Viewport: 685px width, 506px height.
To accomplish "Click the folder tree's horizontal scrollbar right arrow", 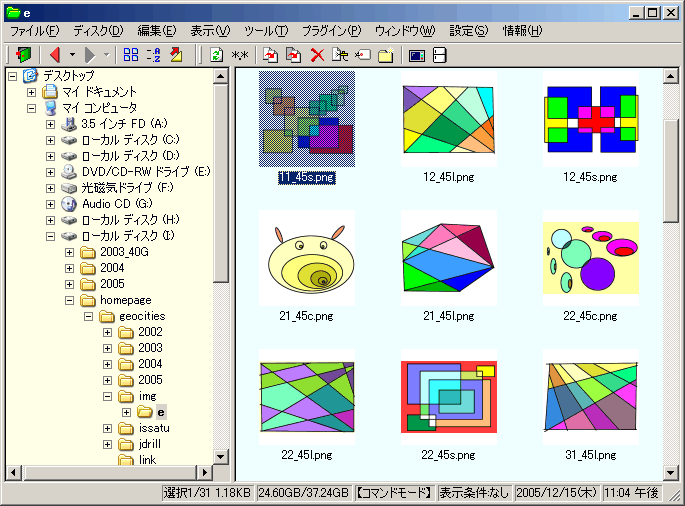I will 204,472.
